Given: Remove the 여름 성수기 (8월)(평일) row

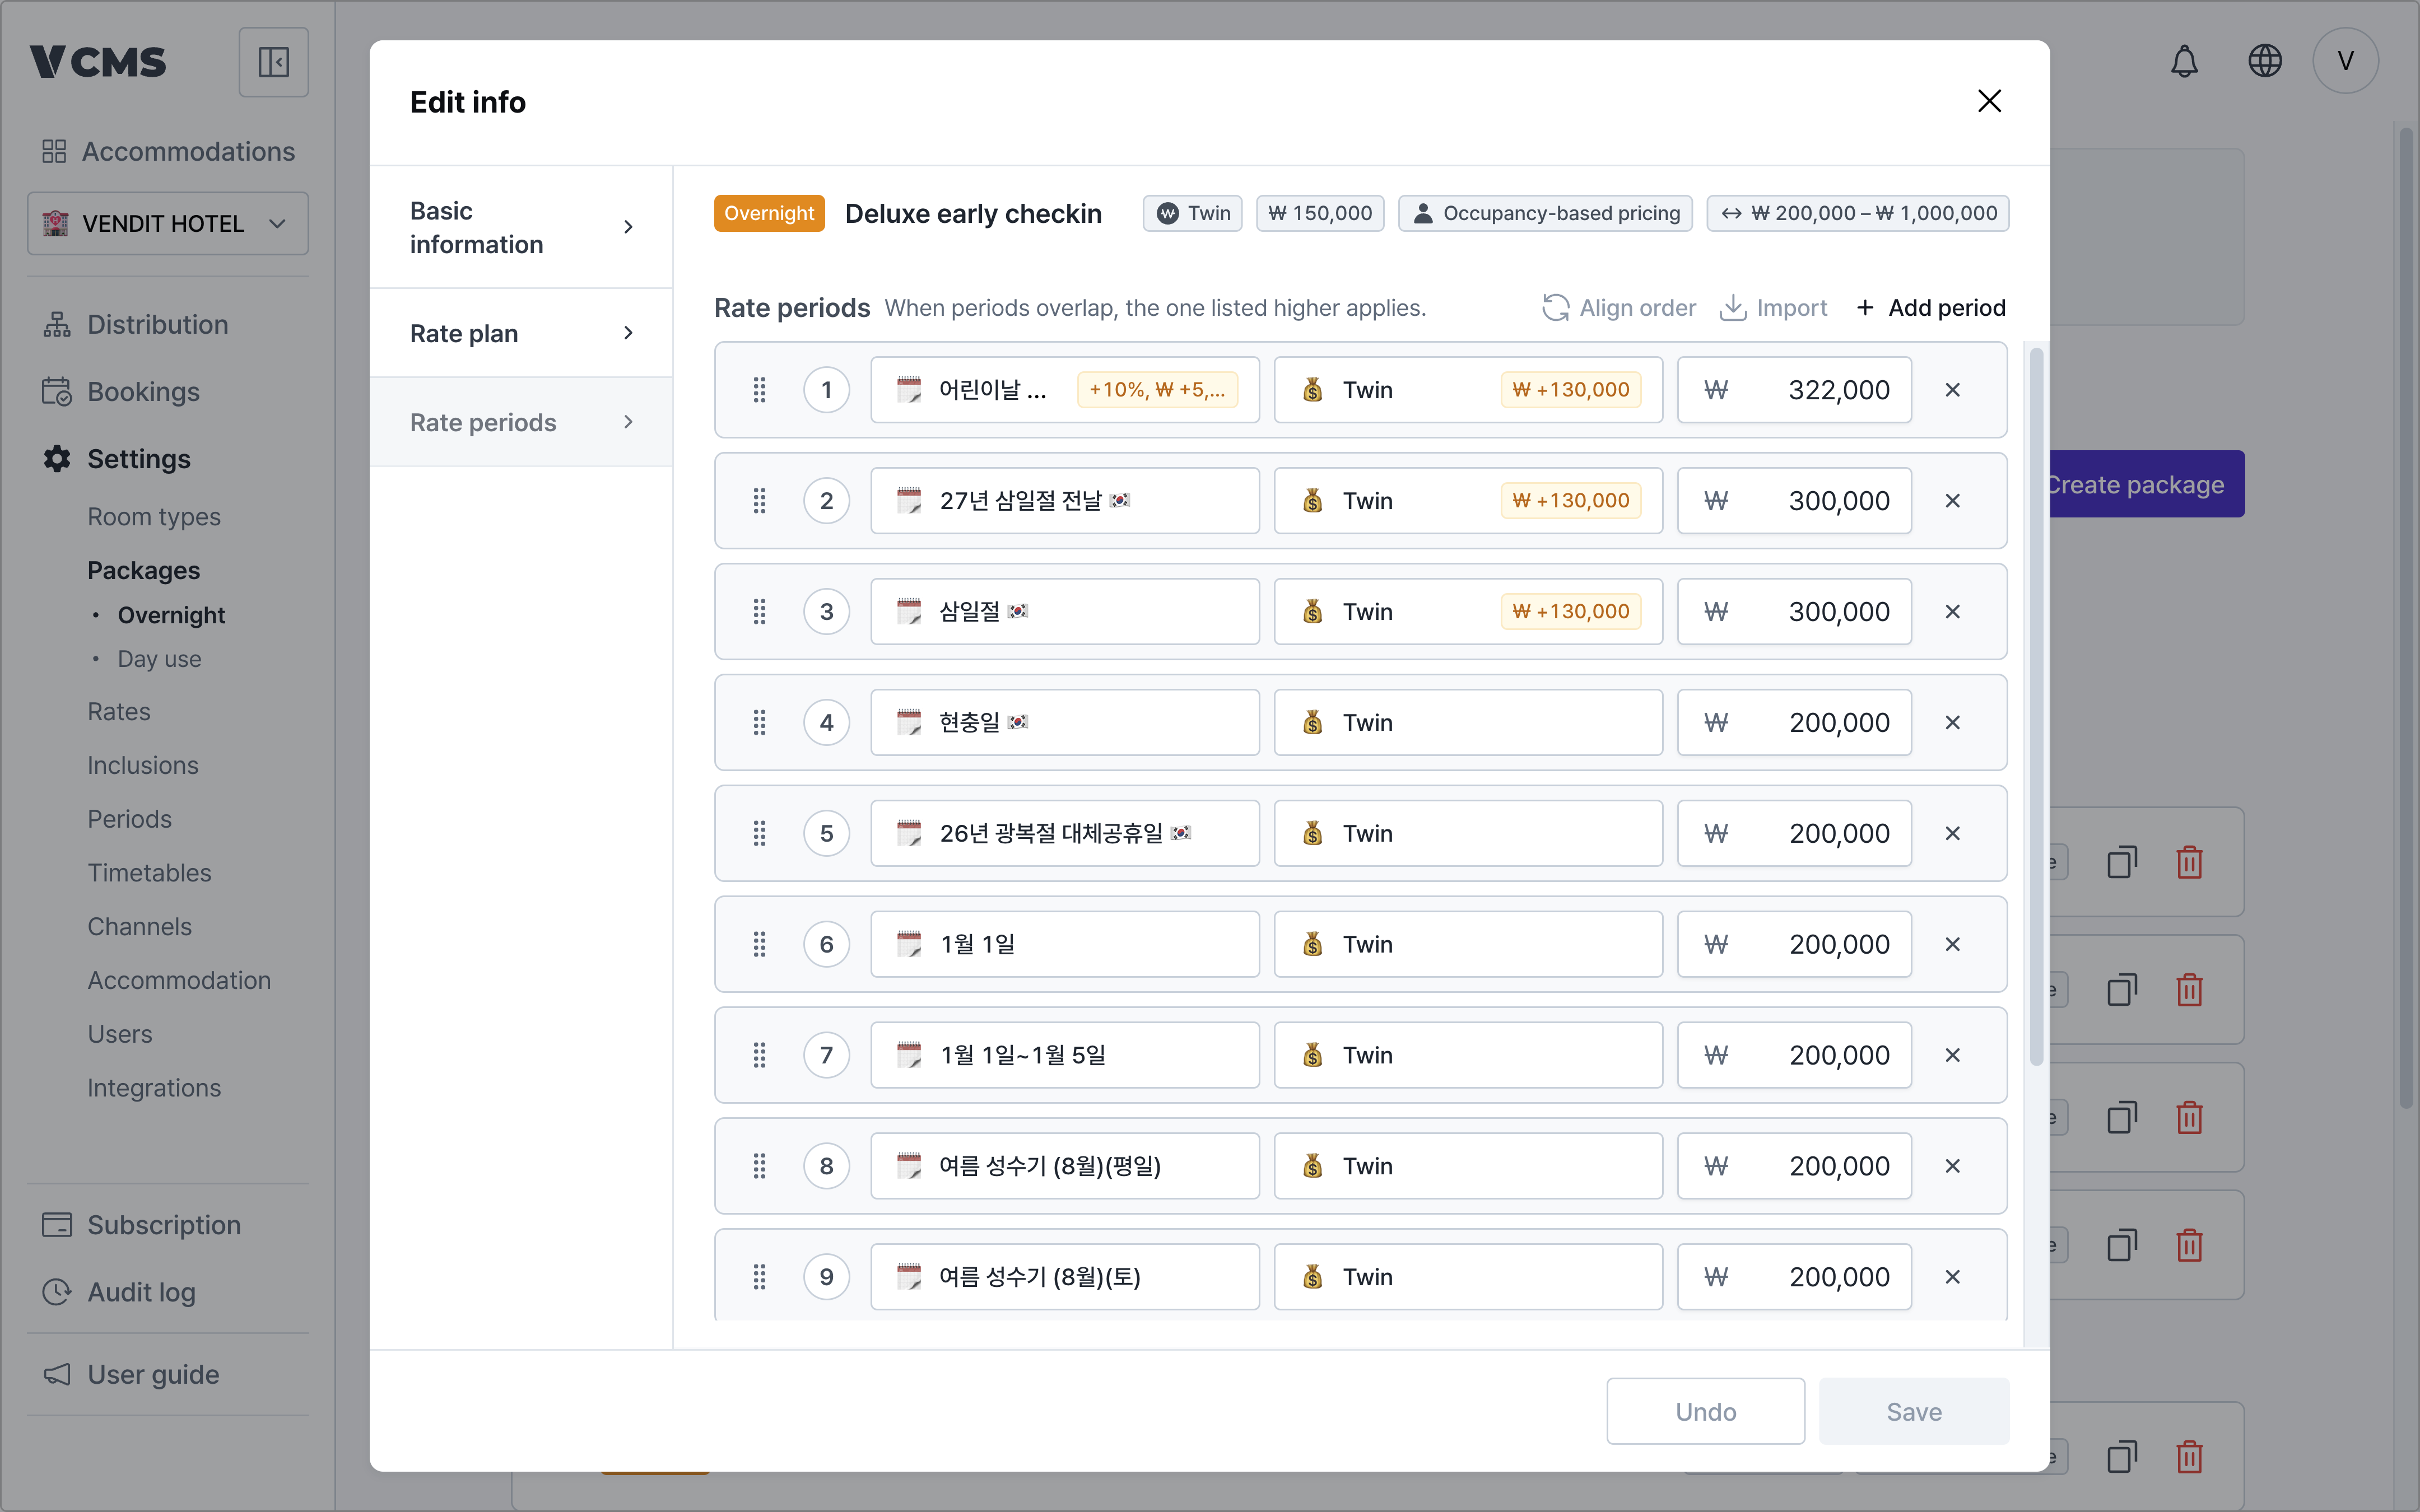Looking at the screenshot, I should 1952,1166.
